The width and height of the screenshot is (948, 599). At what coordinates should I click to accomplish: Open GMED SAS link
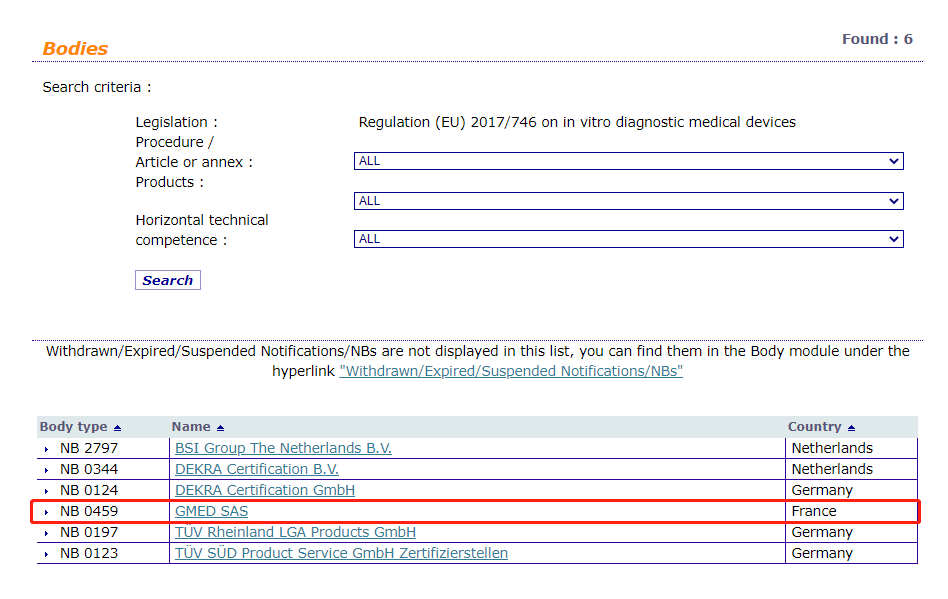tap(211, 511)
